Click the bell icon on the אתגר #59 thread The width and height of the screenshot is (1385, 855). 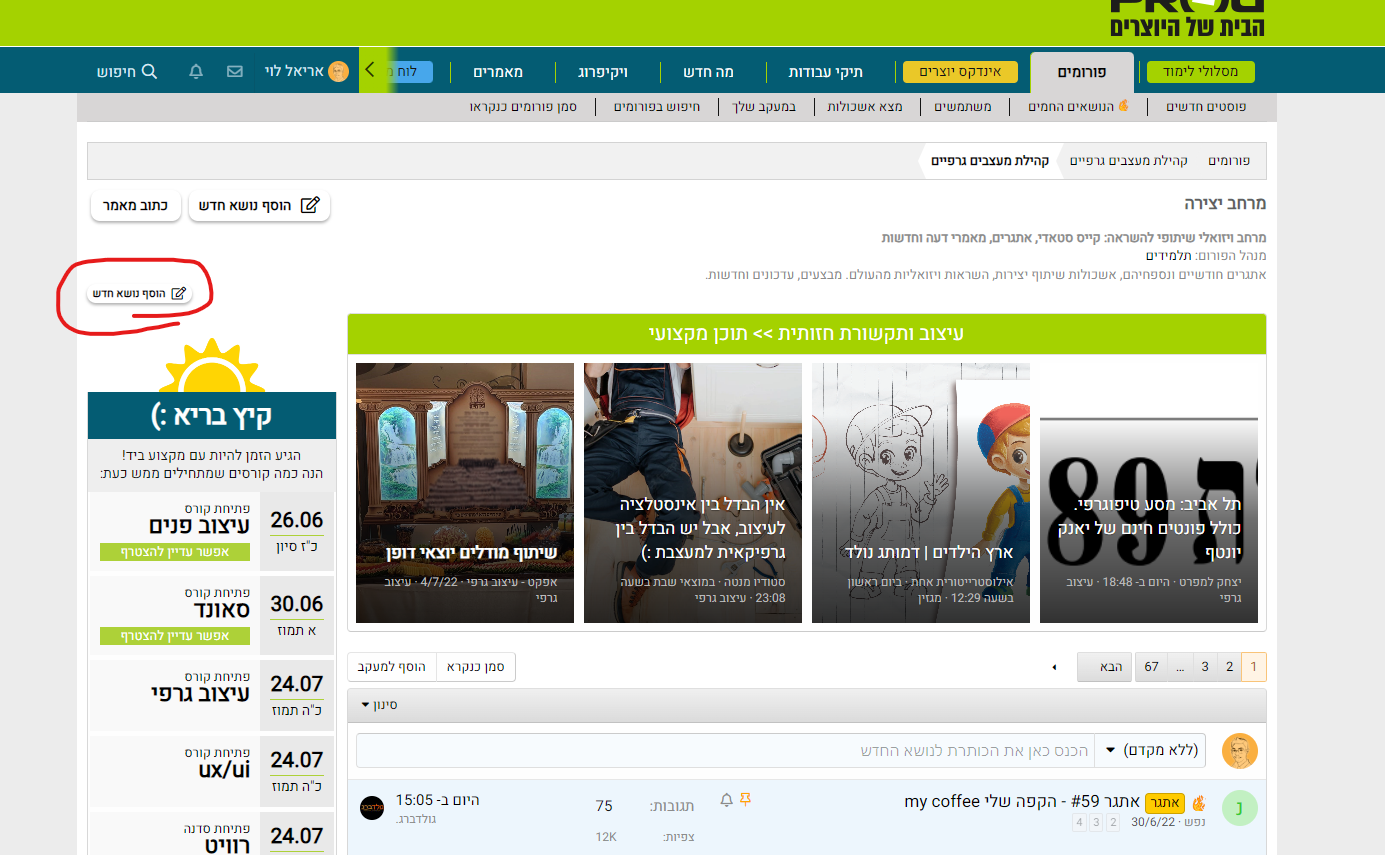727,800
